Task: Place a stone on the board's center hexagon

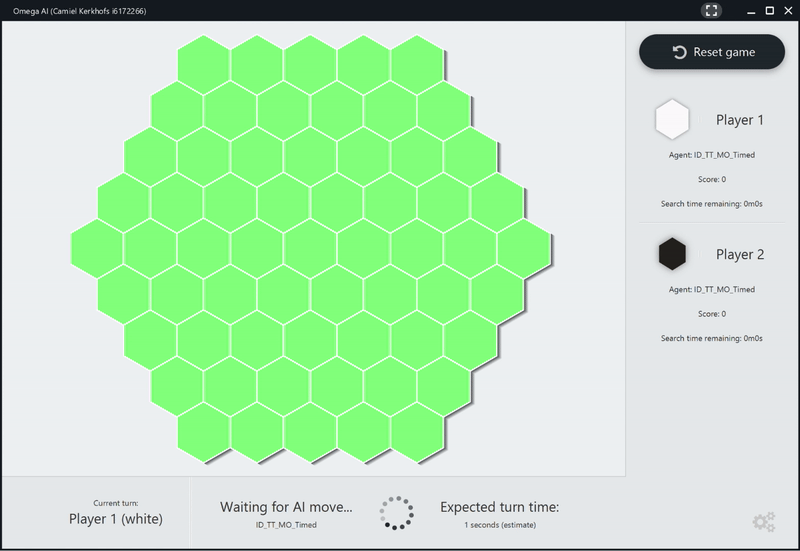Action: coord(310,245)
